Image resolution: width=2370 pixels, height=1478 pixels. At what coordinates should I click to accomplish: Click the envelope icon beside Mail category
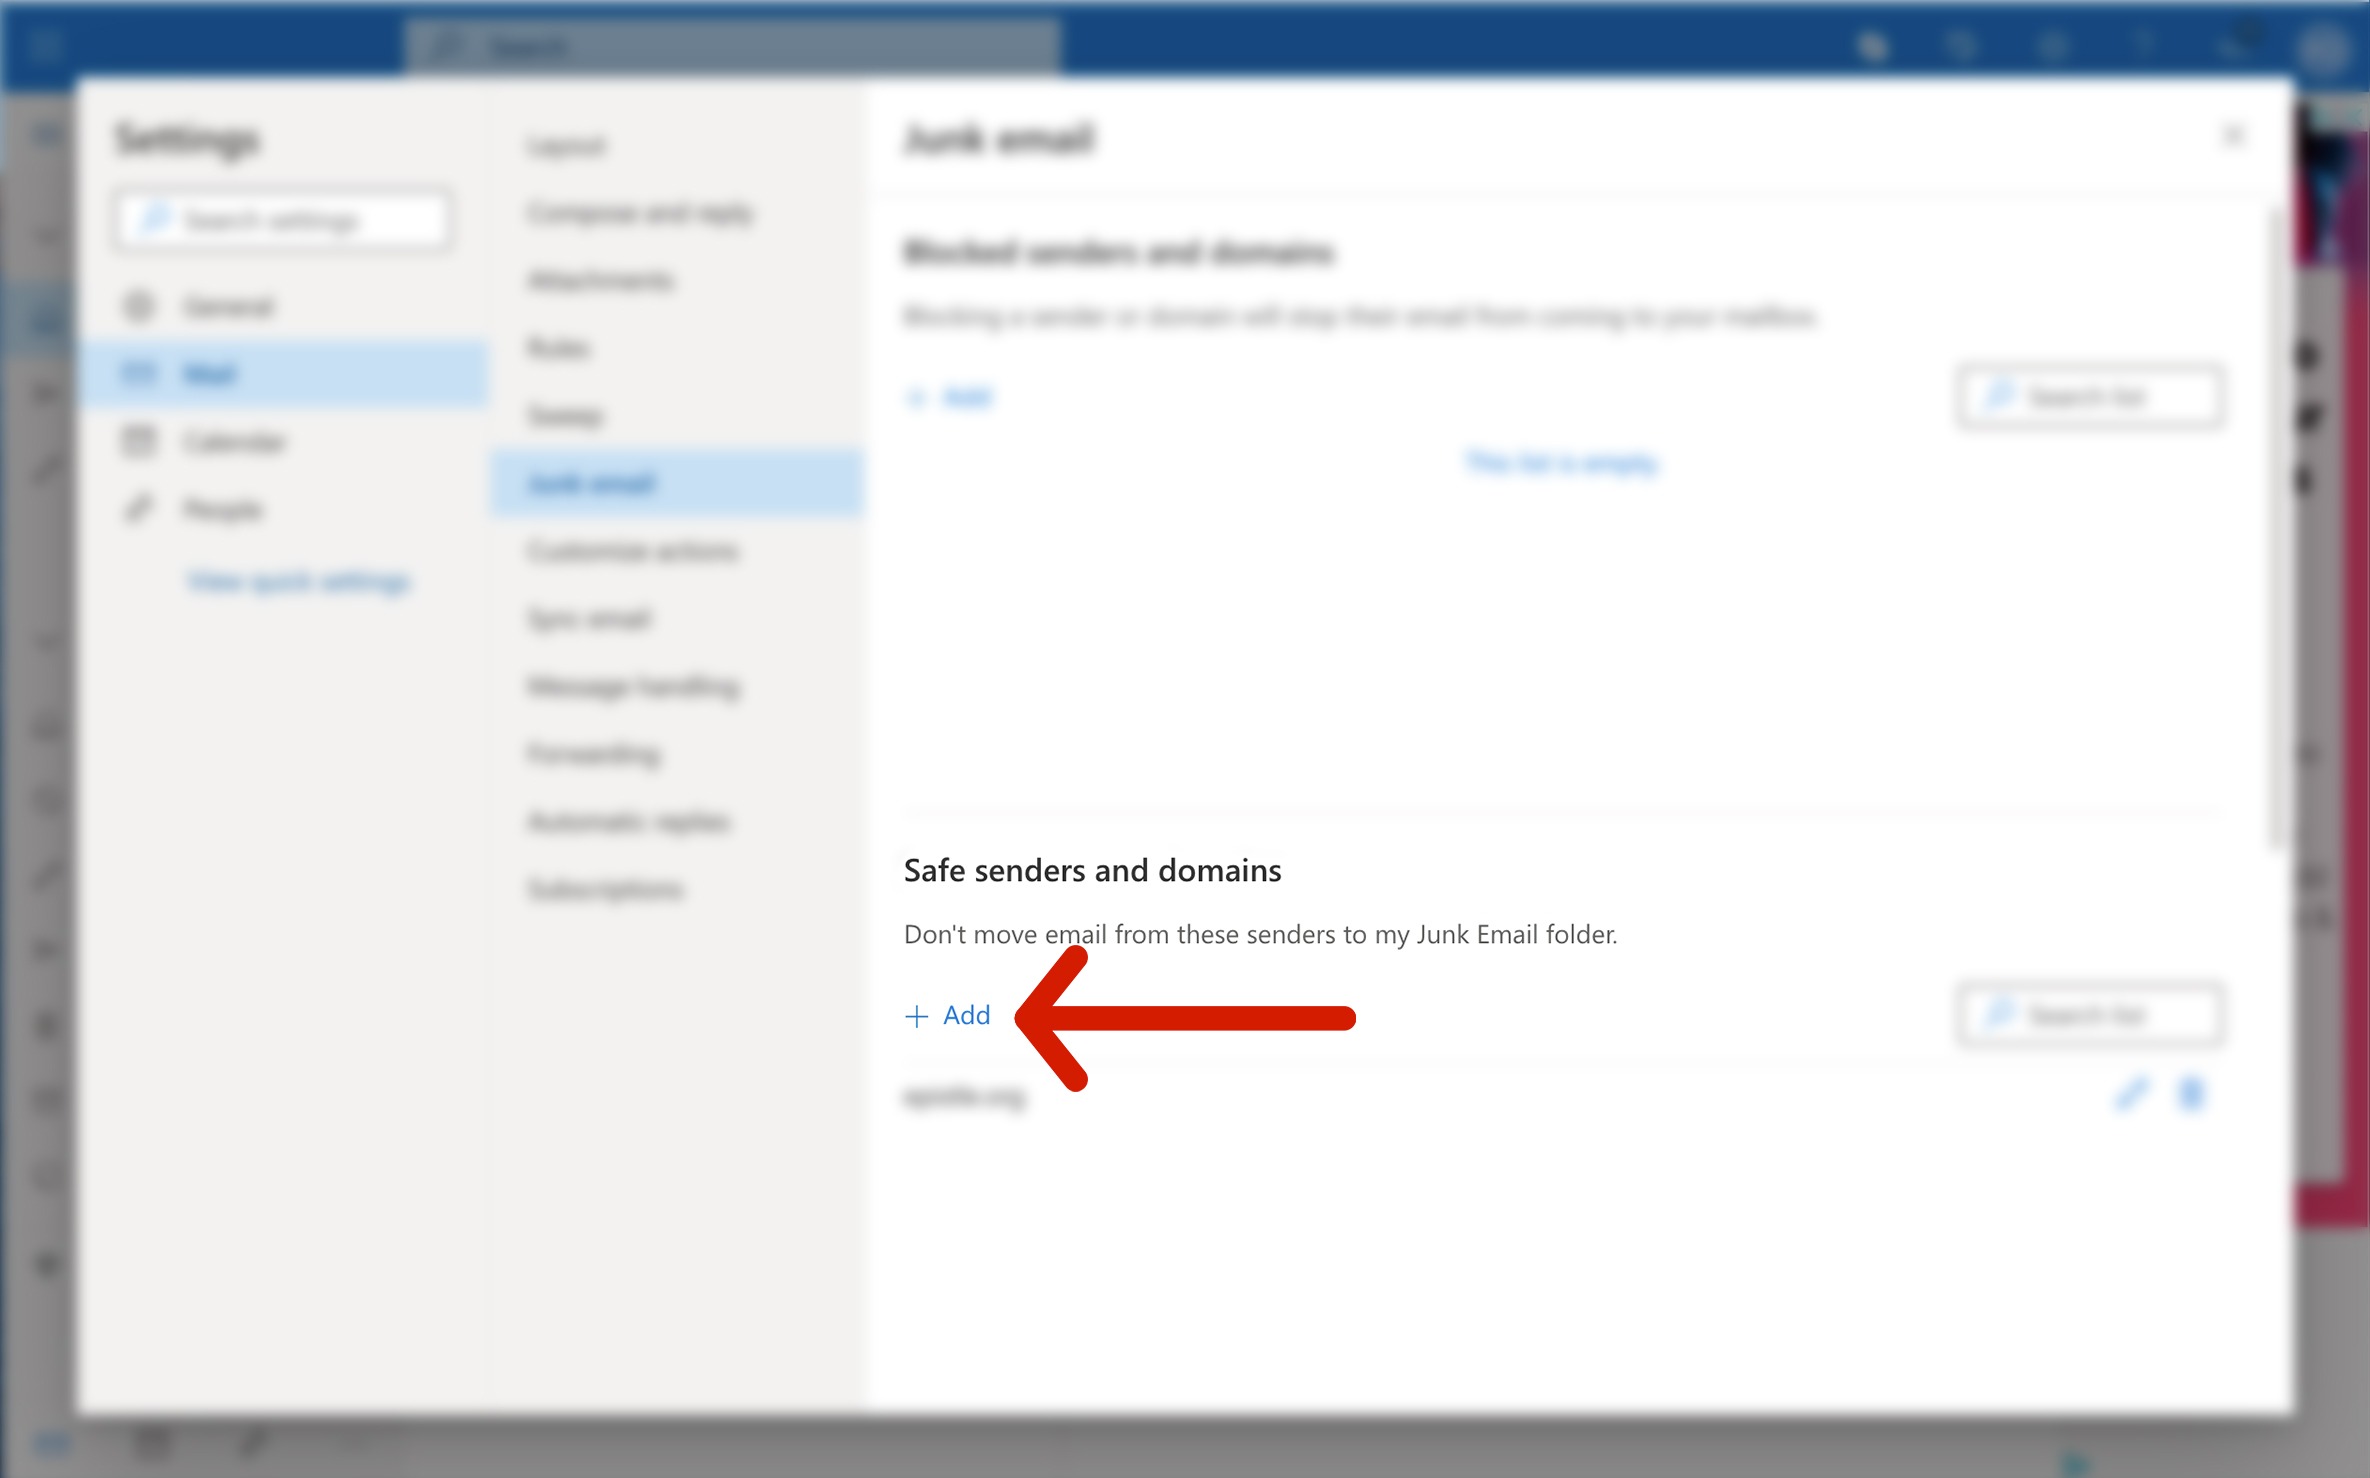point(138,374)
